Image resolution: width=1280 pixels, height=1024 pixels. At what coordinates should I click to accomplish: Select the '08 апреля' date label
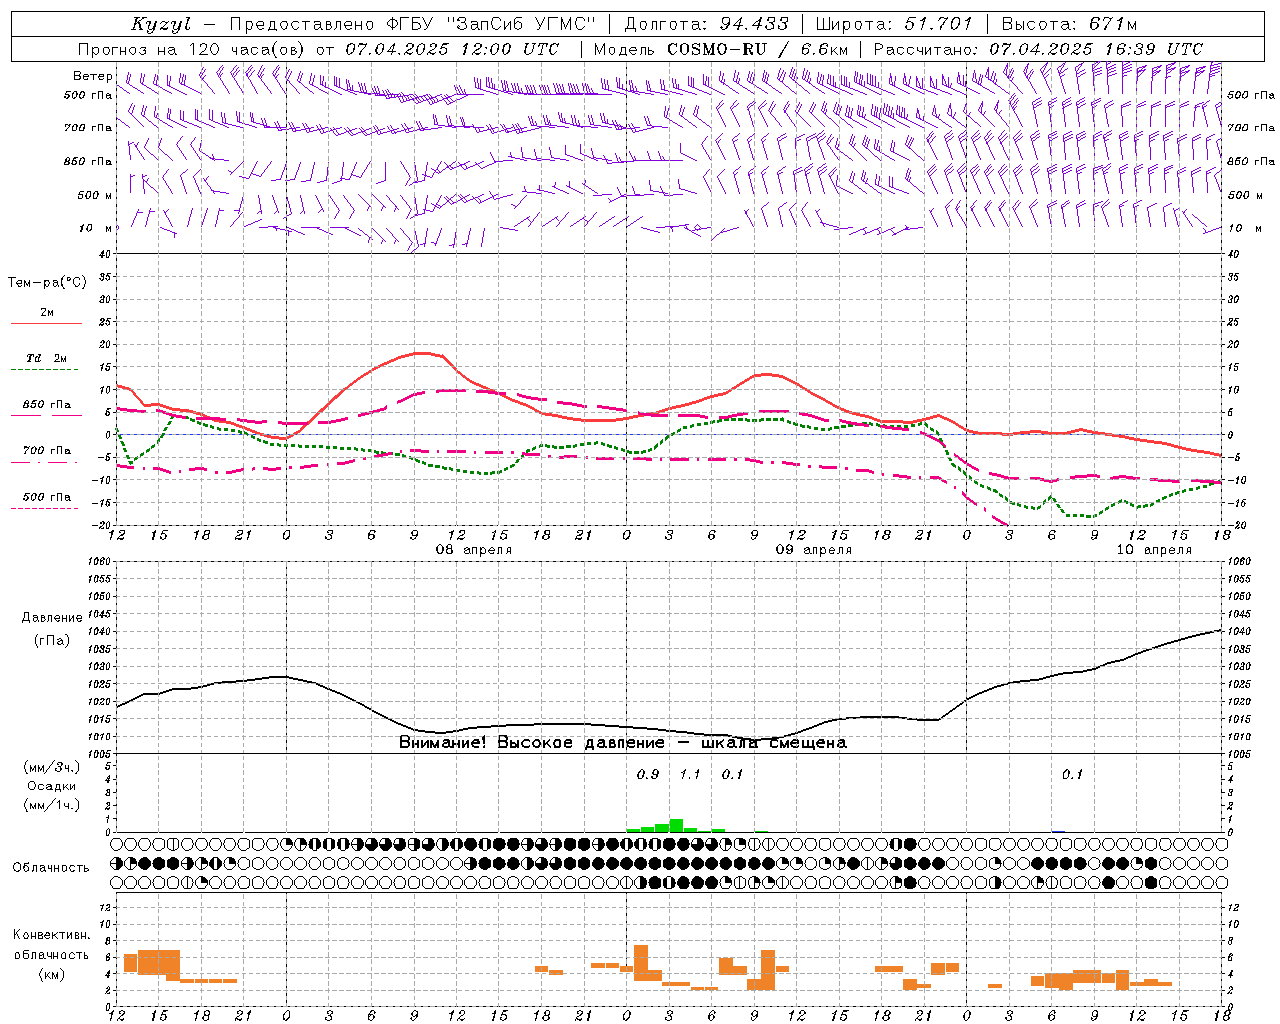pos(473,550)
